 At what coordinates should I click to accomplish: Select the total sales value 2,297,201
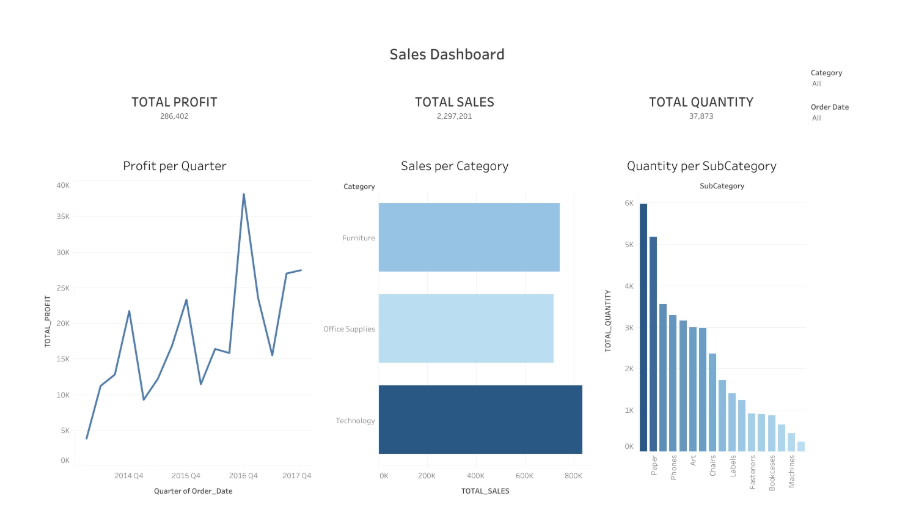pyautogui.click(x=454, y=116)
